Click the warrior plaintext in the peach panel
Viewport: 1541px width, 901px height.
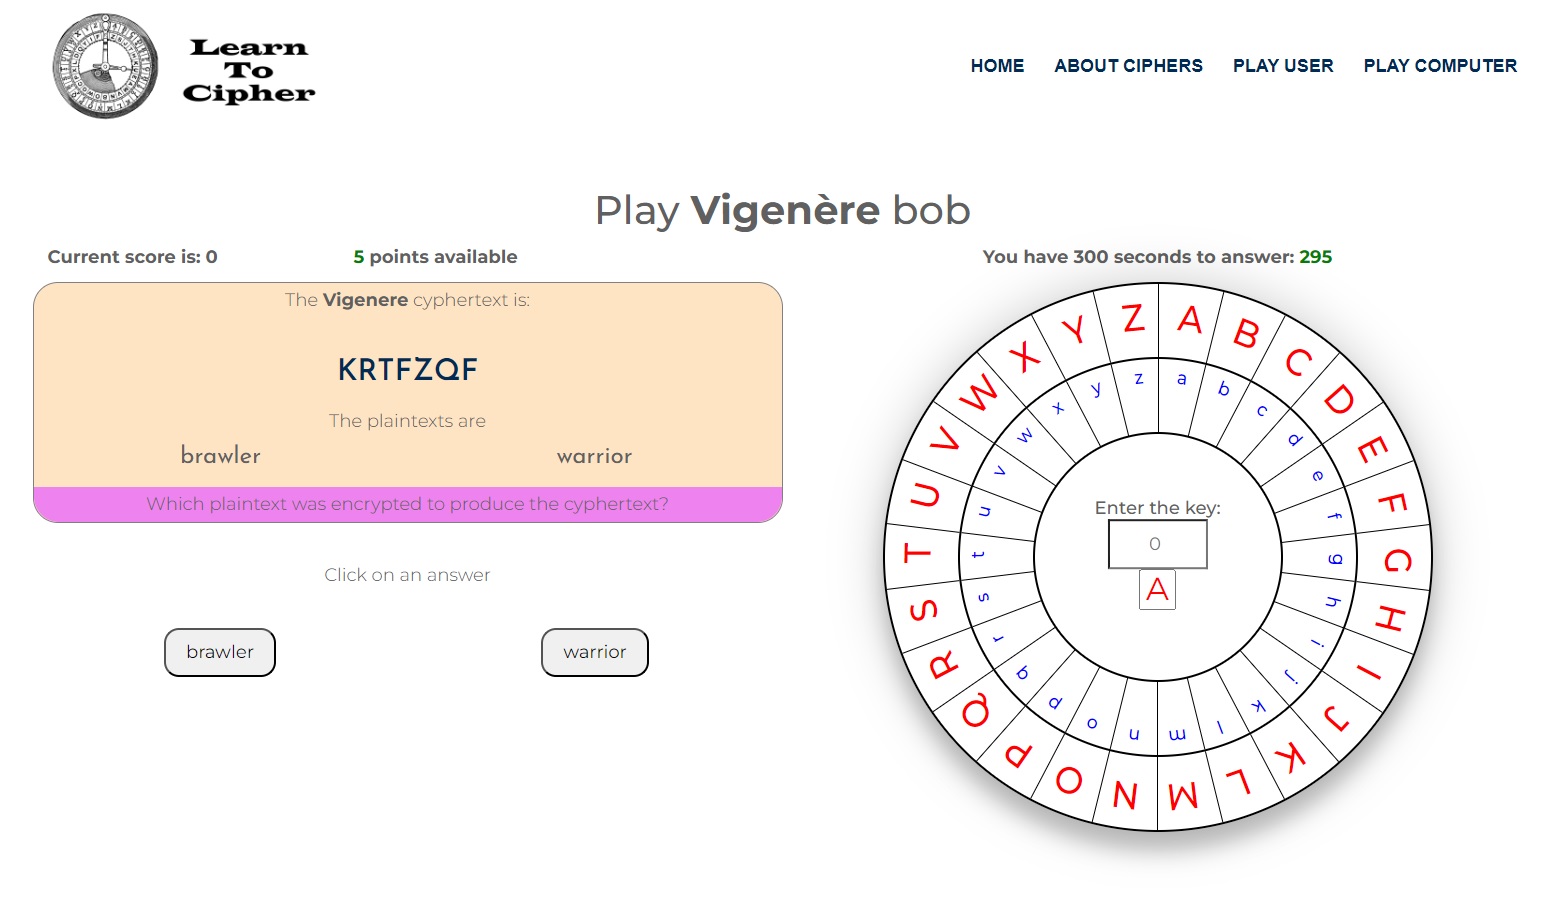tap(594, 456)
